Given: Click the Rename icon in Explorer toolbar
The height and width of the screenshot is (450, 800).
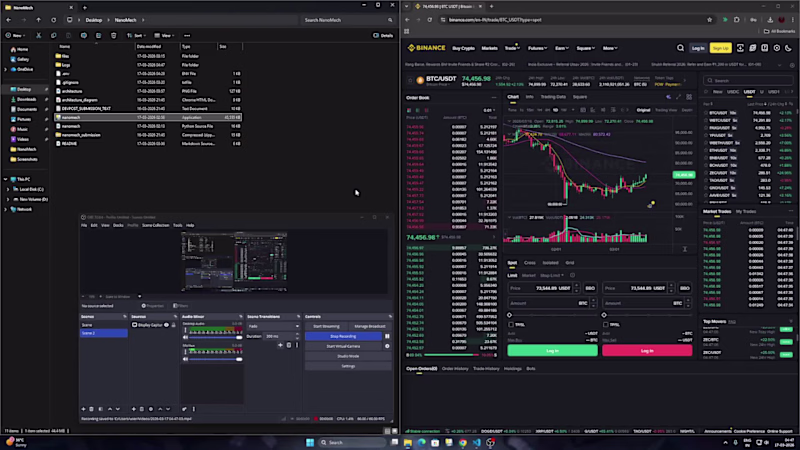Looking at the screenshot, I should 84,36.
